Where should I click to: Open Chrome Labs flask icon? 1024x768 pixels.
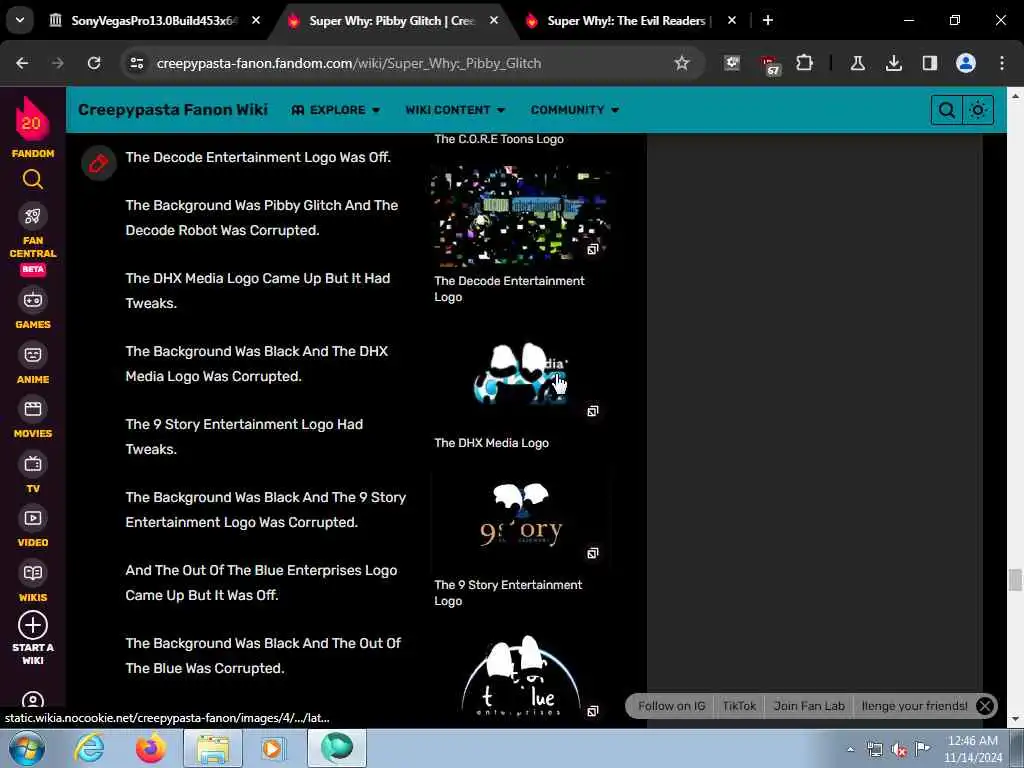pos(857,63)
